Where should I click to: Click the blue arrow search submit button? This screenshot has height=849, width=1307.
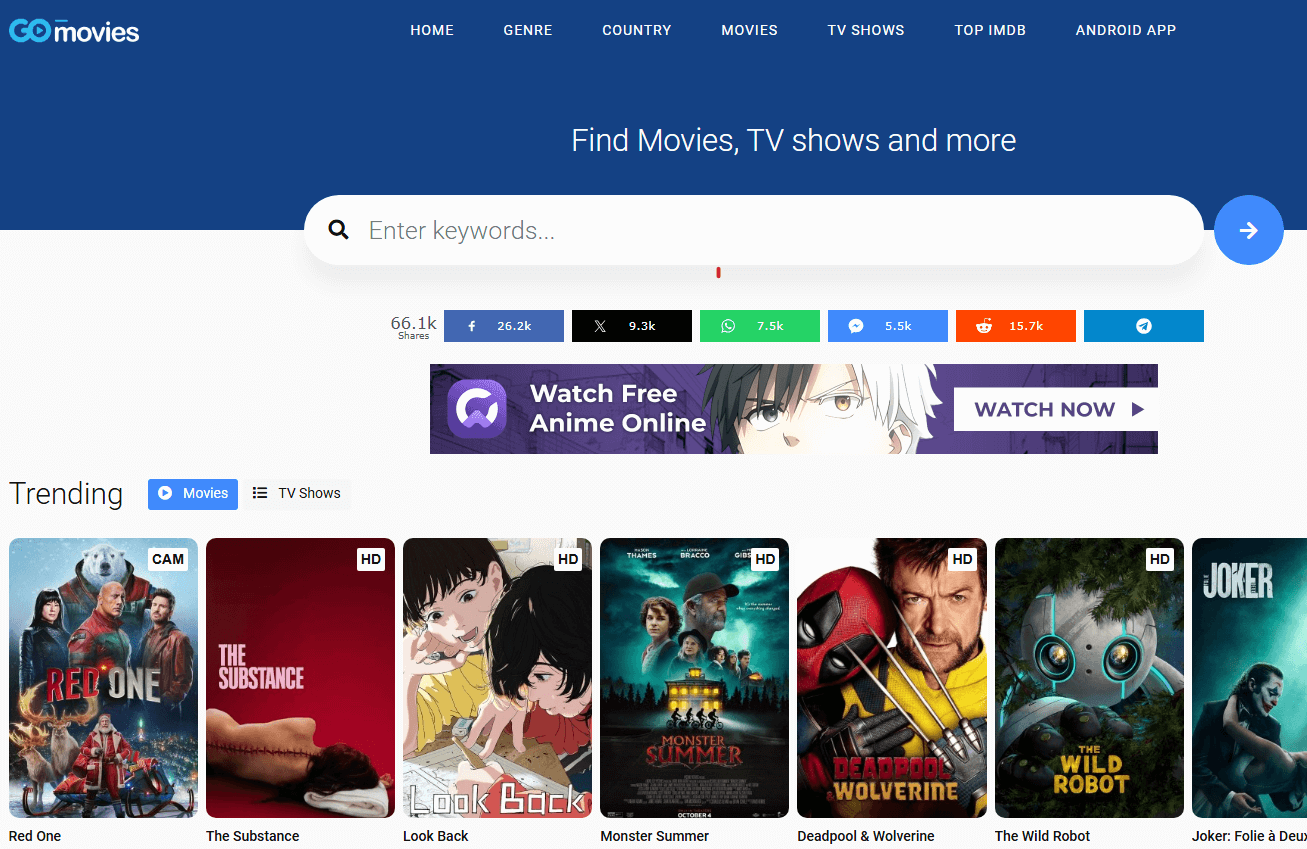[x=1248, y=230]
